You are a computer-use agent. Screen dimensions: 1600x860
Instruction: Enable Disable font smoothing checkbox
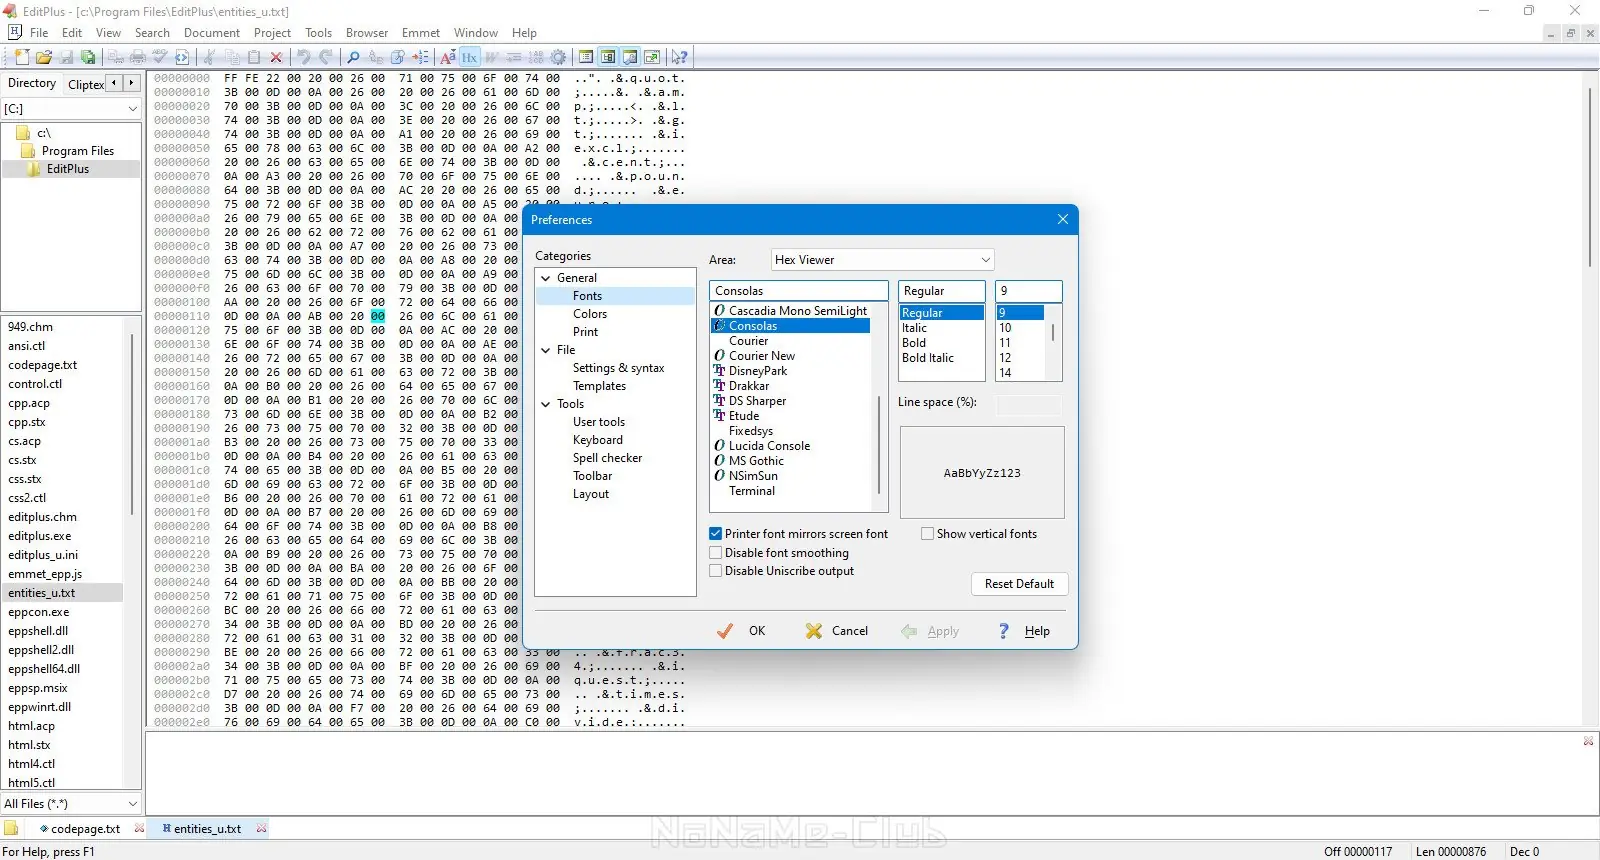pos(715,552)
